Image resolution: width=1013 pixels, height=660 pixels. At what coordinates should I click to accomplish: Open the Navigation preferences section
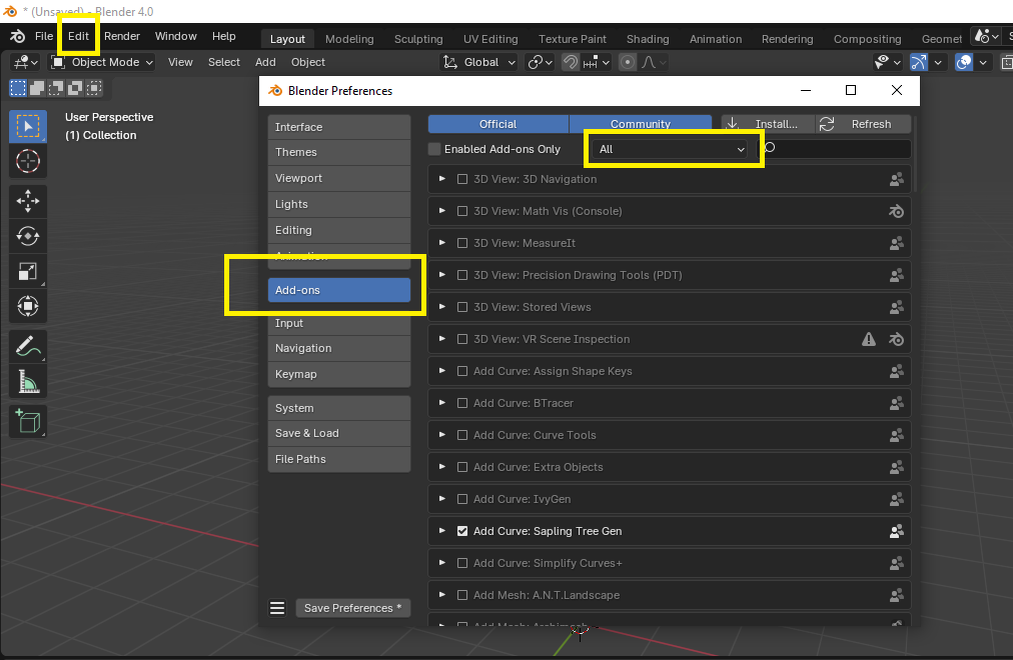click(339, 348)
